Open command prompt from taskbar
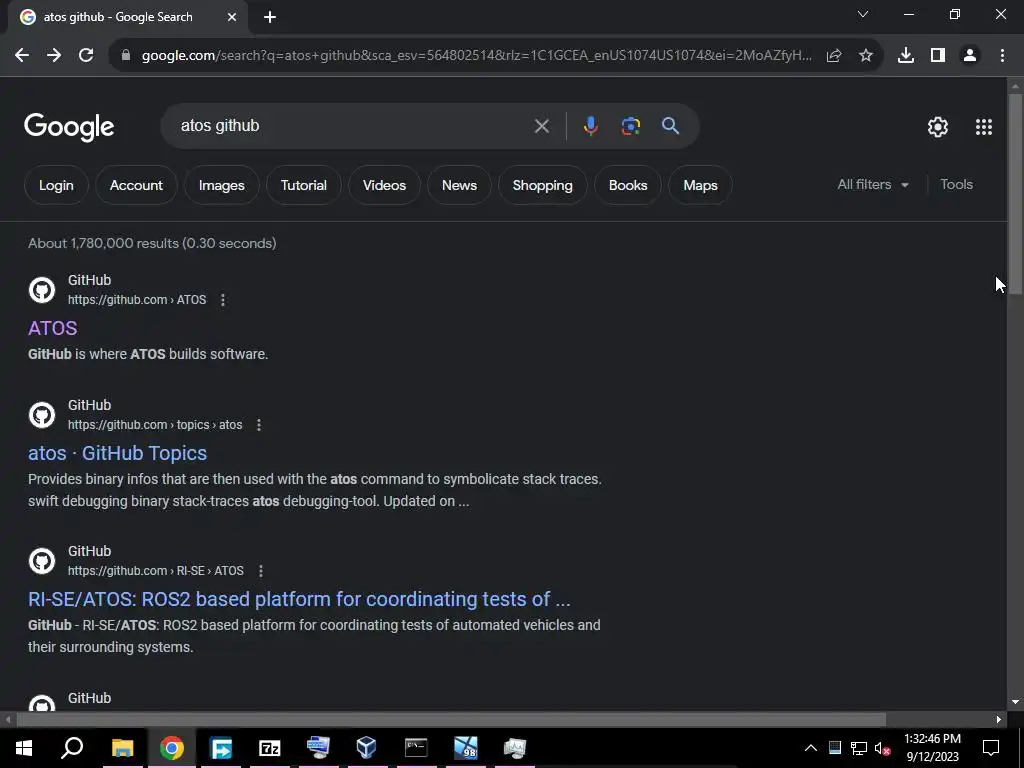Viewport: 1024px width, 768px height. (x=416, y=748)
